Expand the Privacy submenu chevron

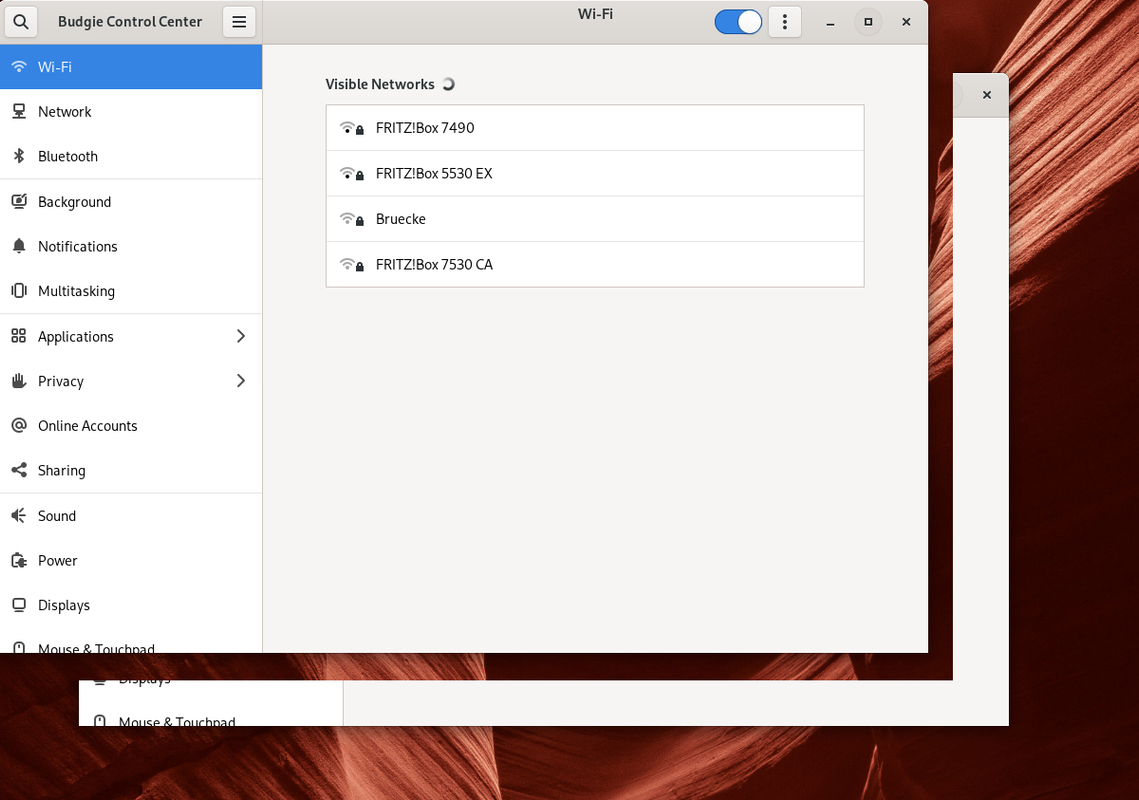(241, 381)
